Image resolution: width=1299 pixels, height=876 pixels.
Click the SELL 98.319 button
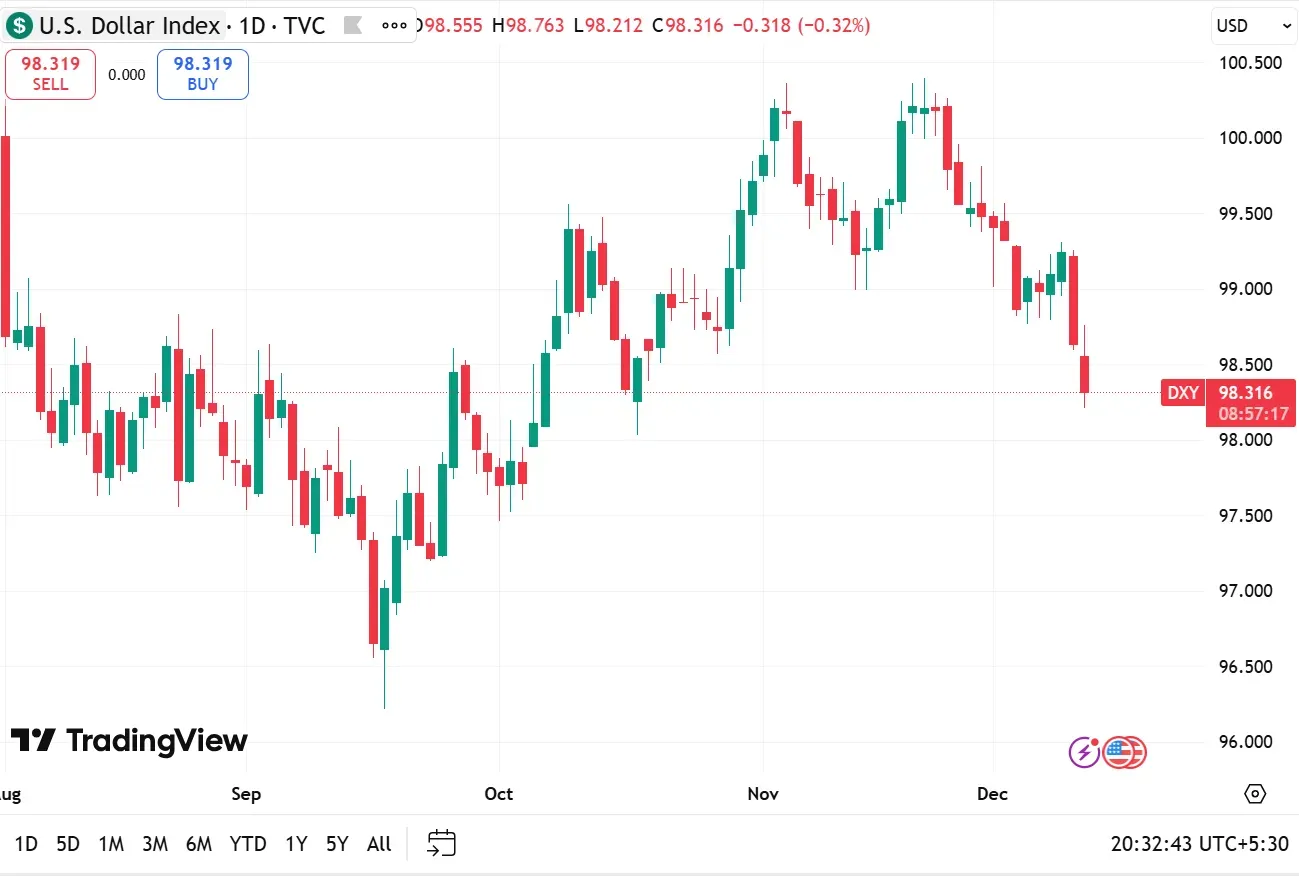tap(50, 74)
